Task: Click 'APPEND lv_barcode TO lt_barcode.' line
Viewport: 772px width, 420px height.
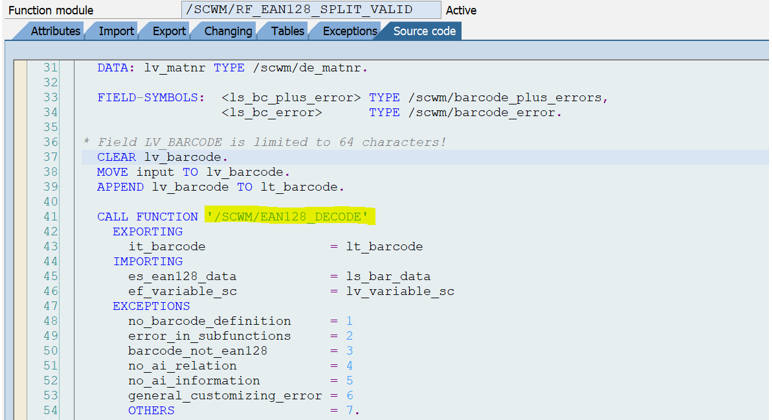Action: 221,187
